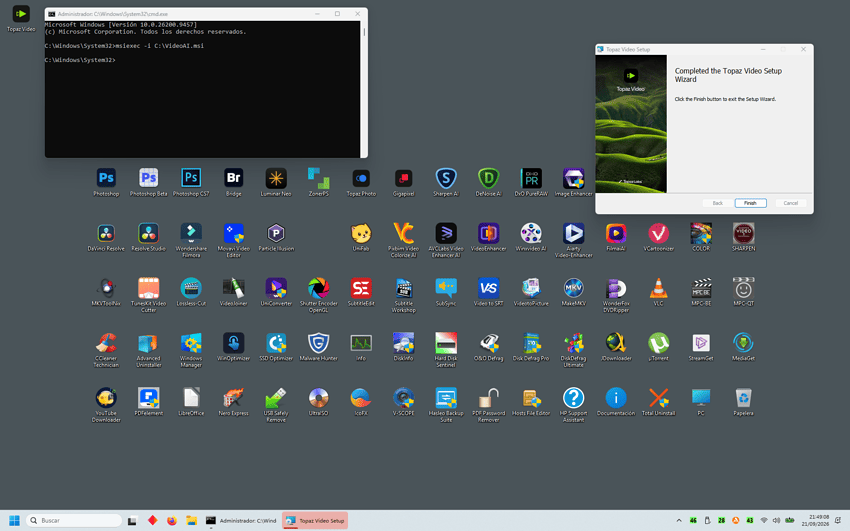
Task: Switch to Administrador cmd taskbar button
Action: (242, 520)
